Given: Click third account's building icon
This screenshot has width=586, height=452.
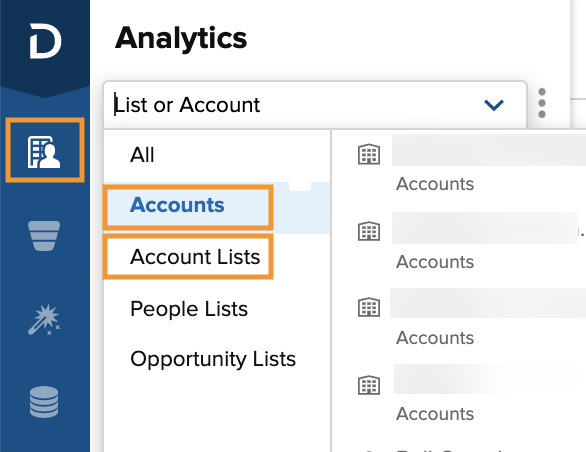Looking at the screenshot, I should tap(369, 307).
